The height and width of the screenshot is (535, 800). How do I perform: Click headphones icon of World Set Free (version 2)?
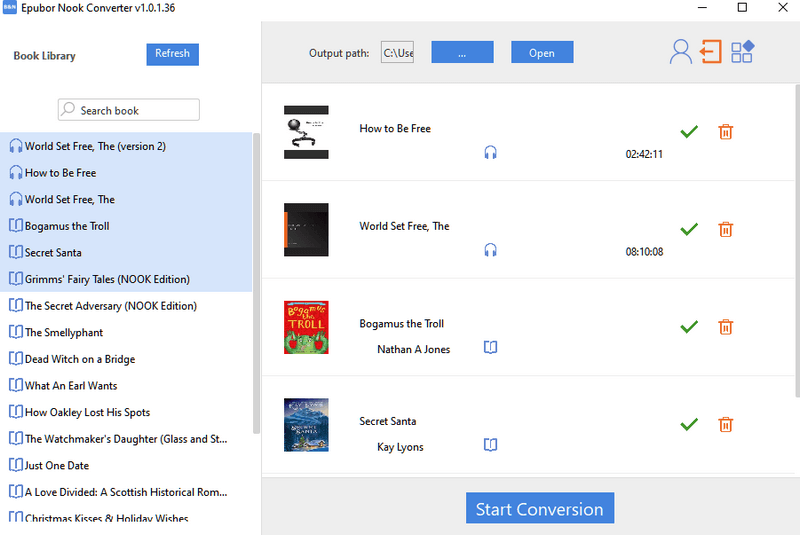pyautogui.click(x=16, y=146)
